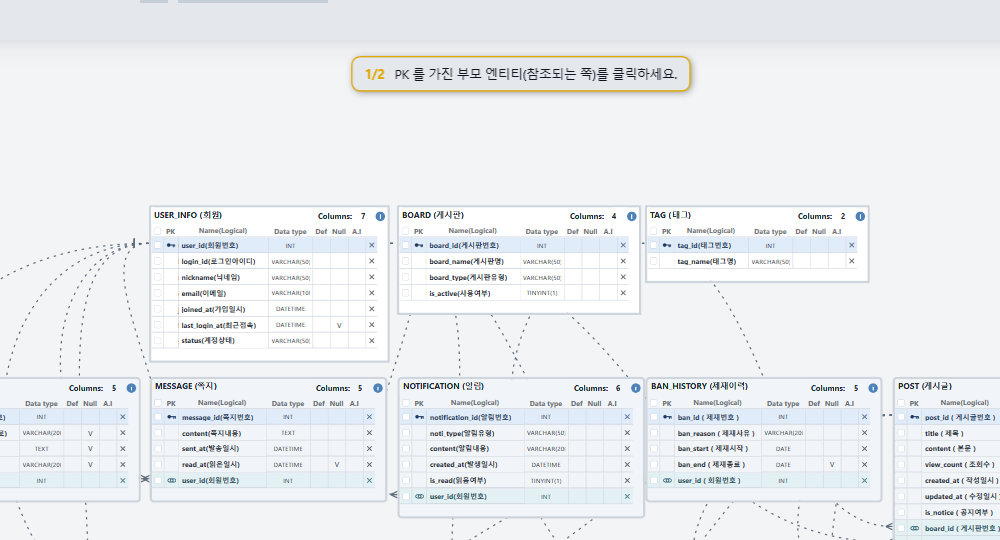Click the 1/2 step guide banner
This screenshot has height=540, width=1000.
pos(520,74)
